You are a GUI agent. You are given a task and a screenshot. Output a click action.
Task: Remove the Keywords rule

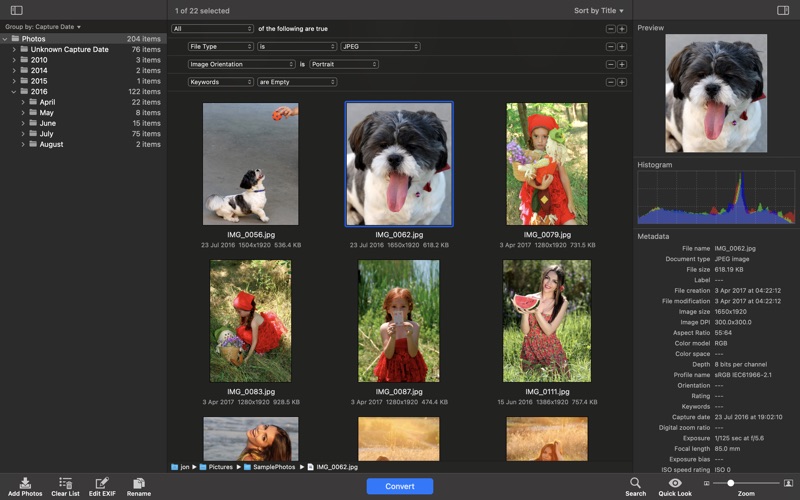(x=611, y=83)
